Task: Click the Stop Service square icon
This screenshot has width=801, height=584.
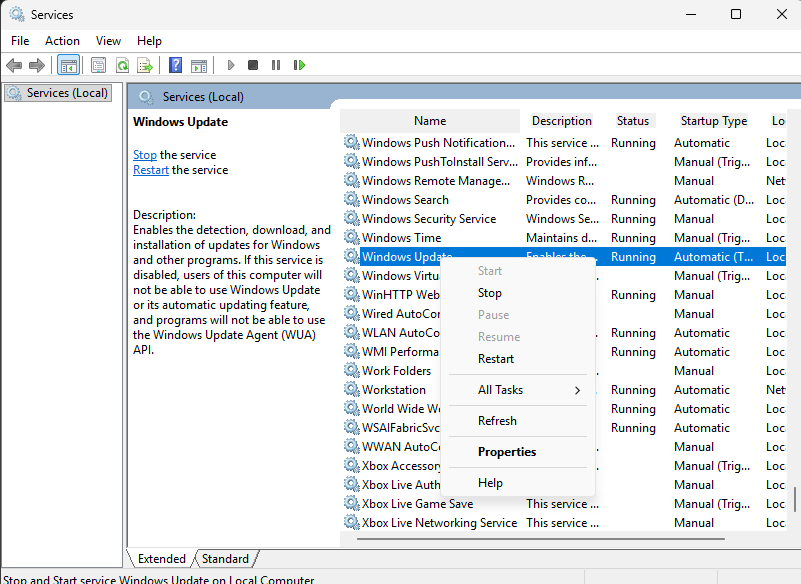Action: click(253, 65)
